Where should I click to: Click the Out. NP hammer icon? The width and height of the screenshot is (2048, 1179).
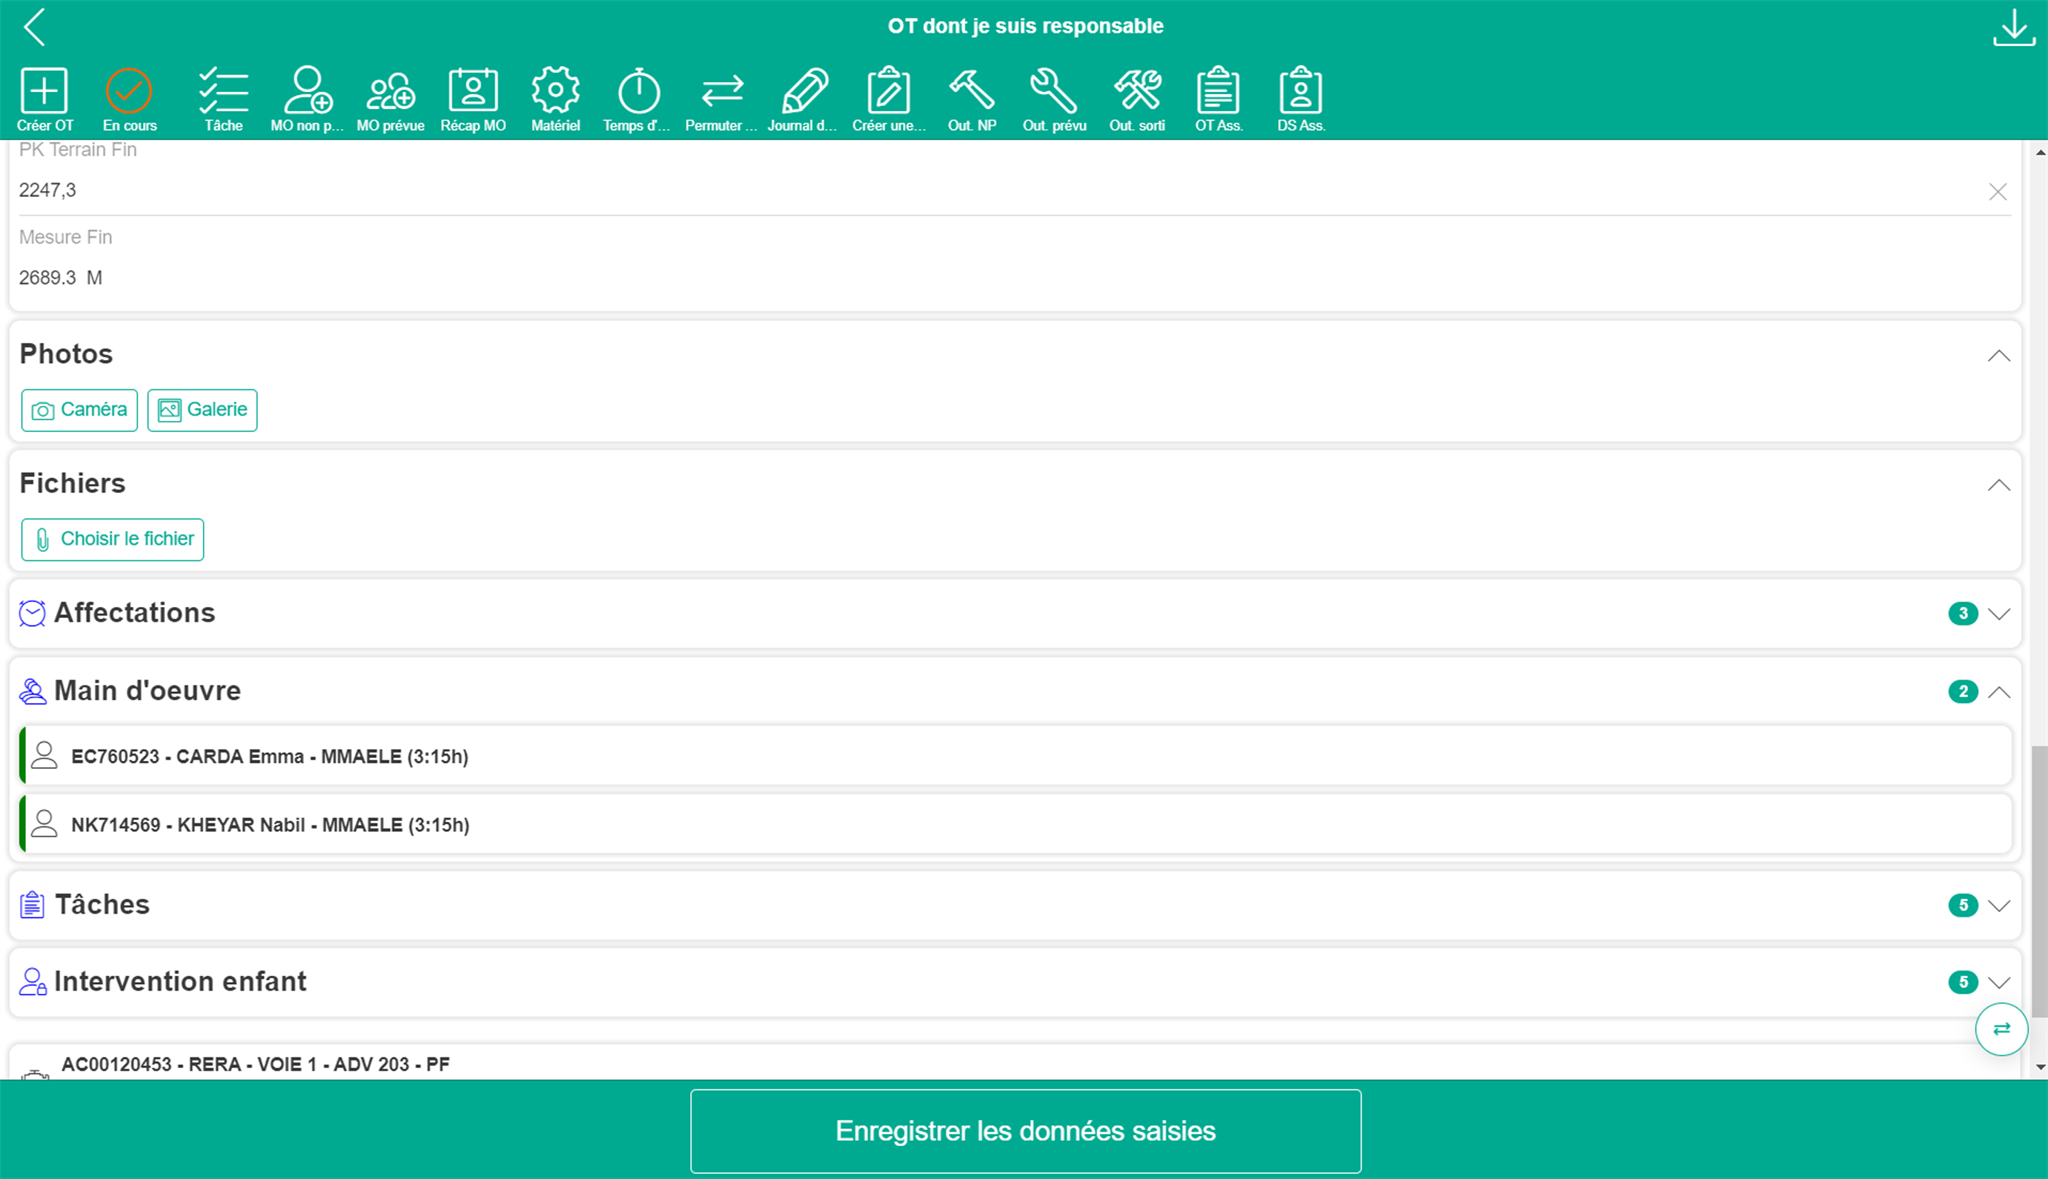(971, 92)
